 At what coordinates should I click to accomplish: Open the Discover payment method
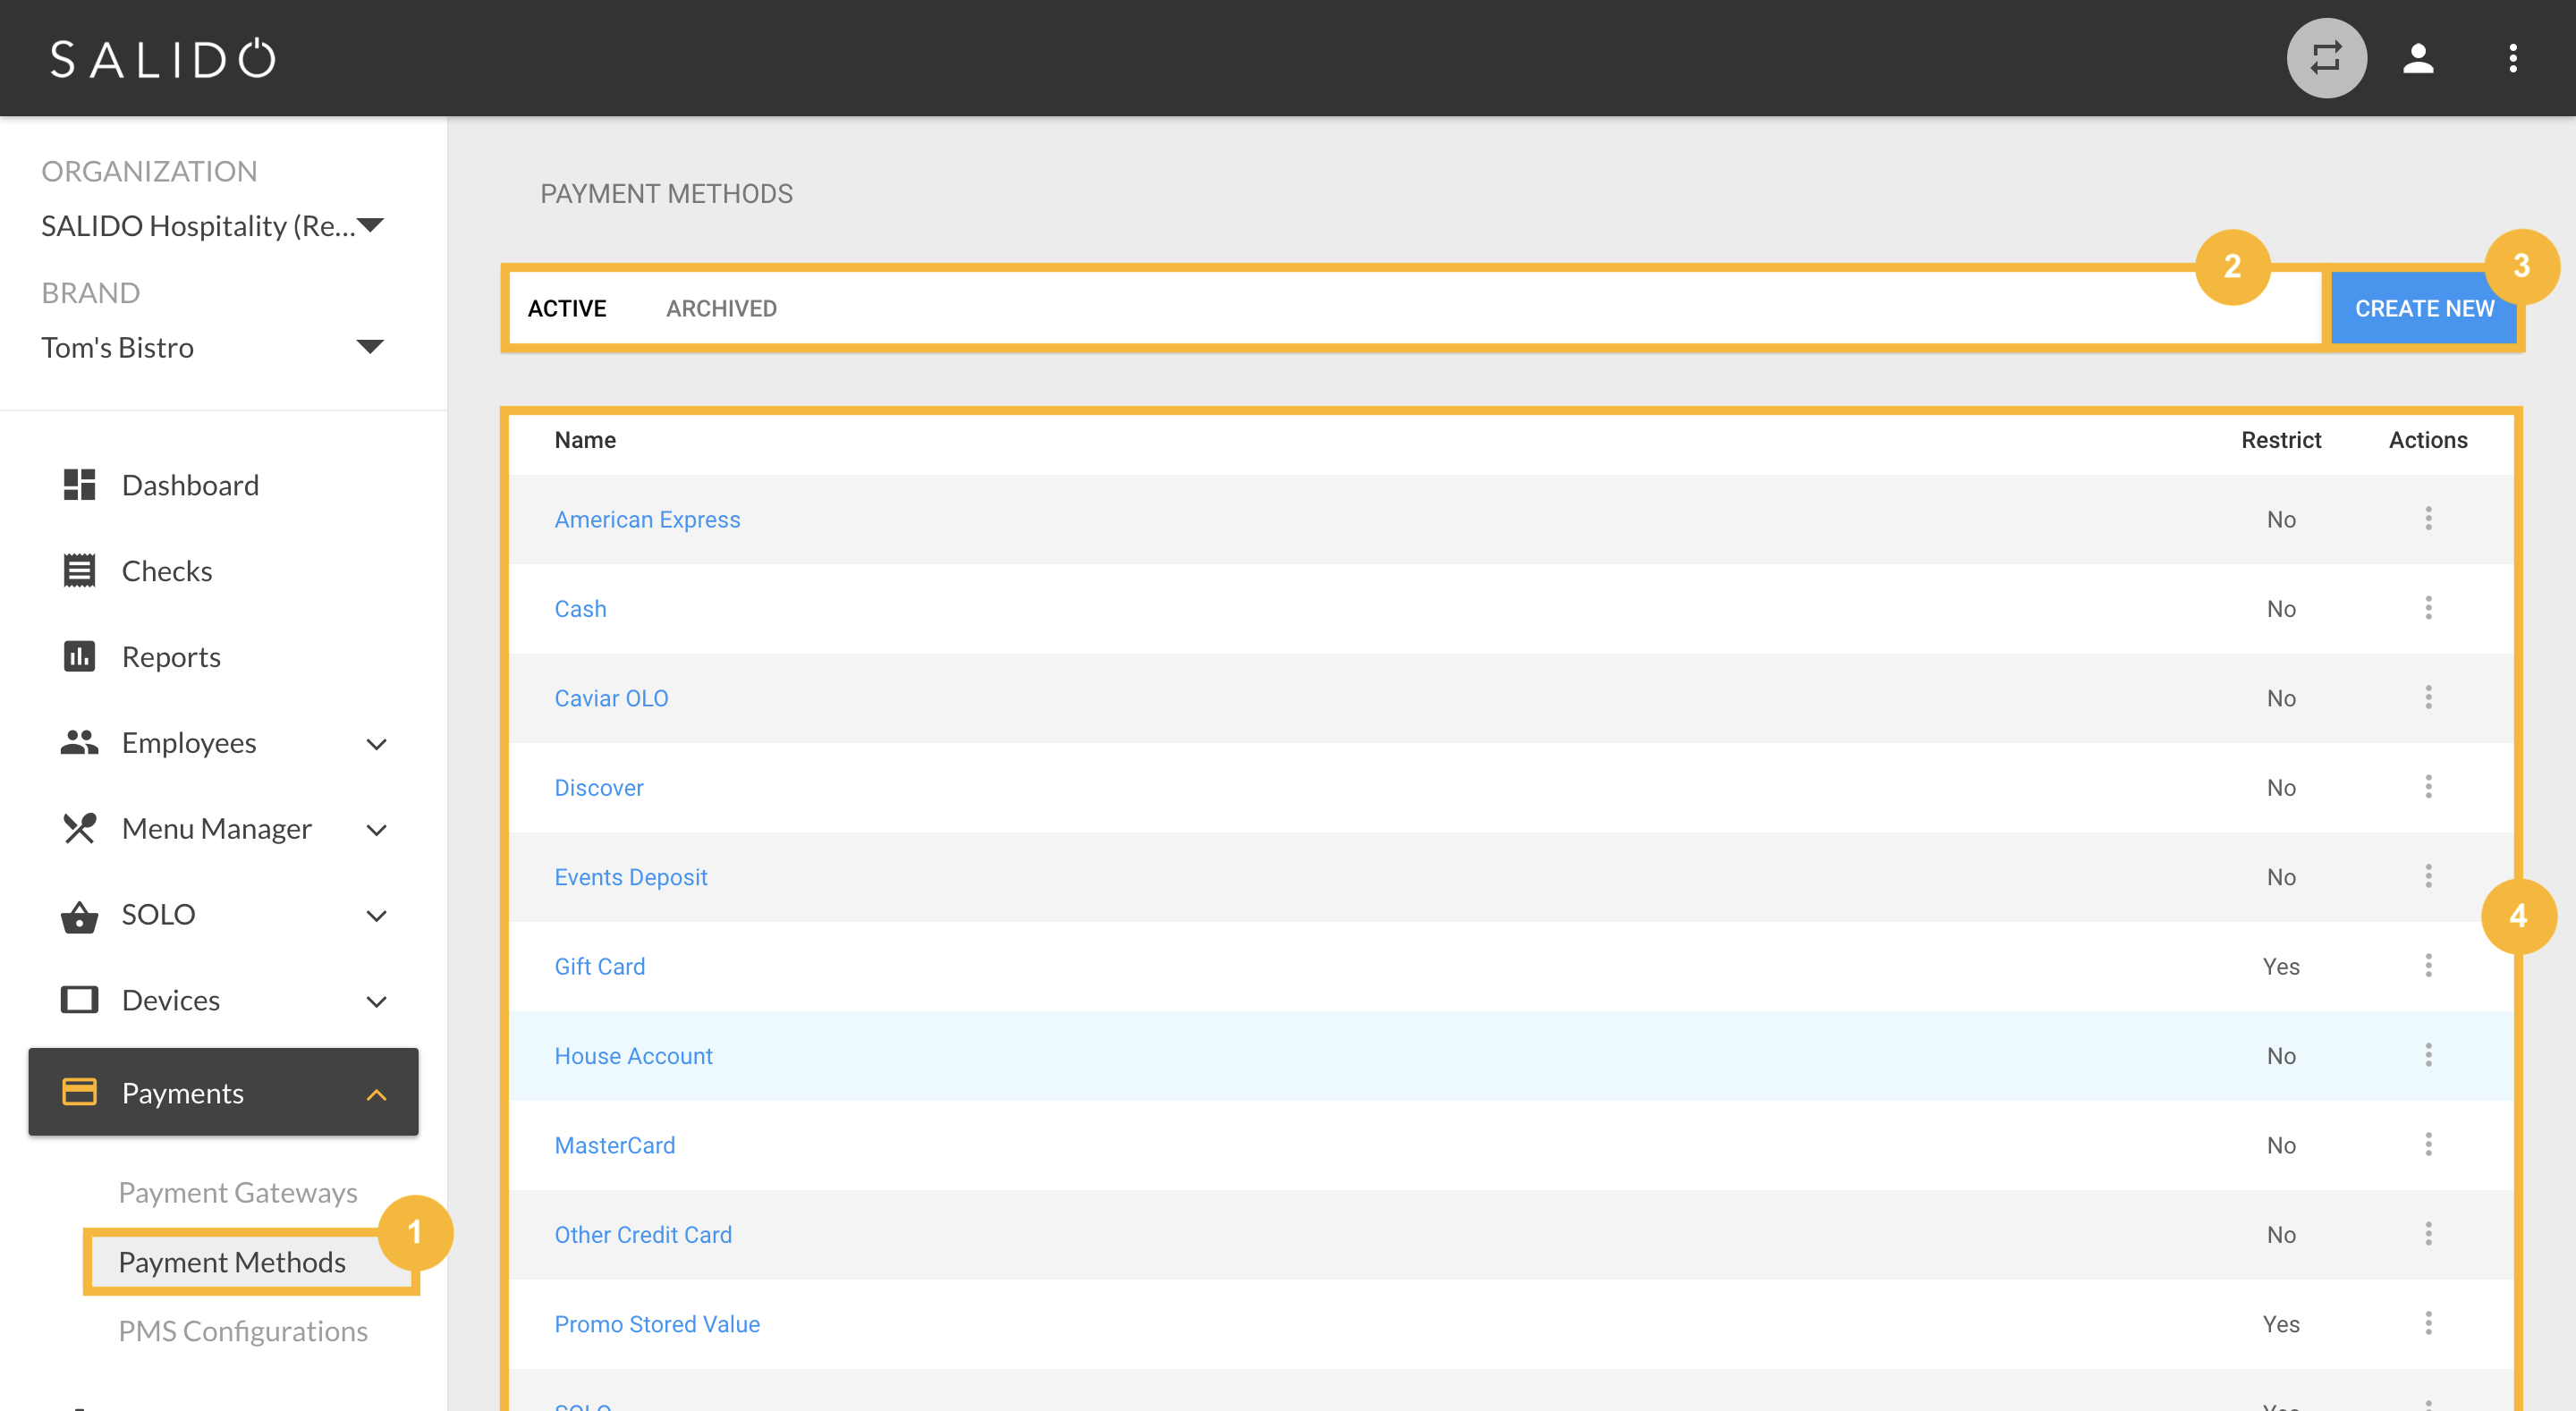click(599, 787)
